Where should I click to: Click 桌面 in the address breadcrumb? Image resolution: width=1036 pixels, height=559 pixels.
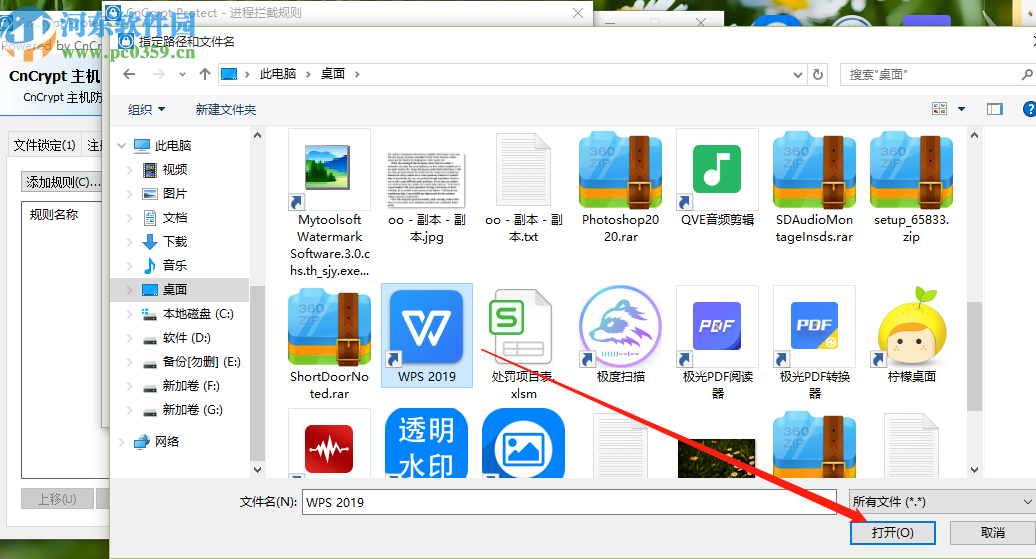click(x=333, y=74)
